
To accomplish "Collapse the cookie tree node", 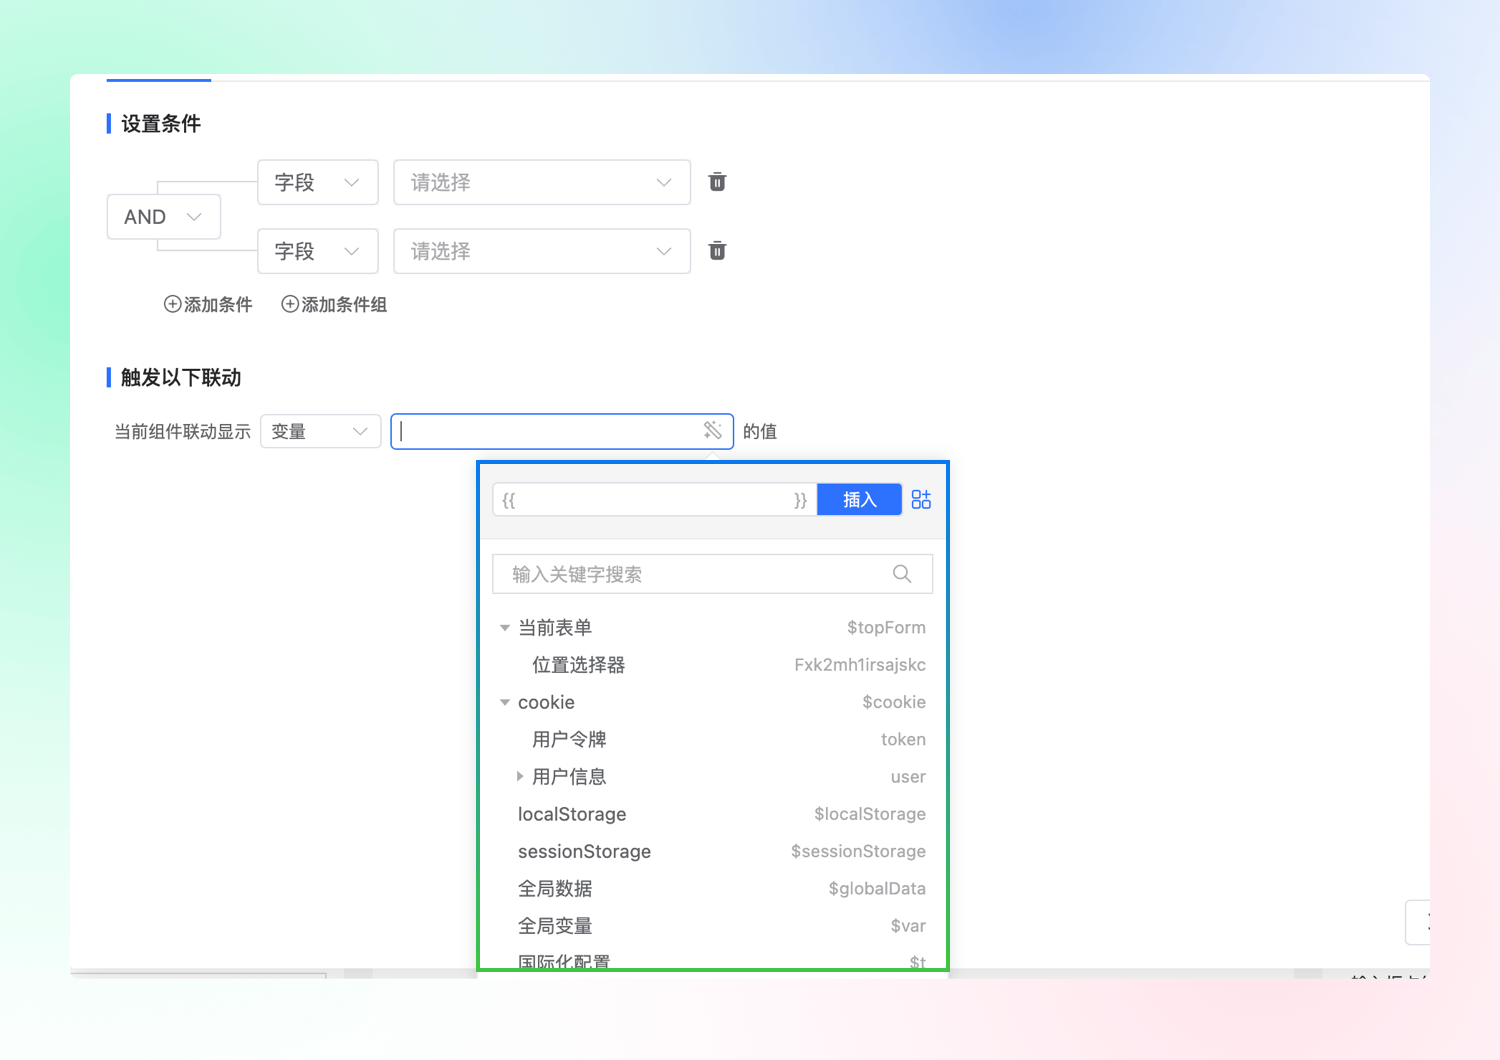I will pos(505,703).
